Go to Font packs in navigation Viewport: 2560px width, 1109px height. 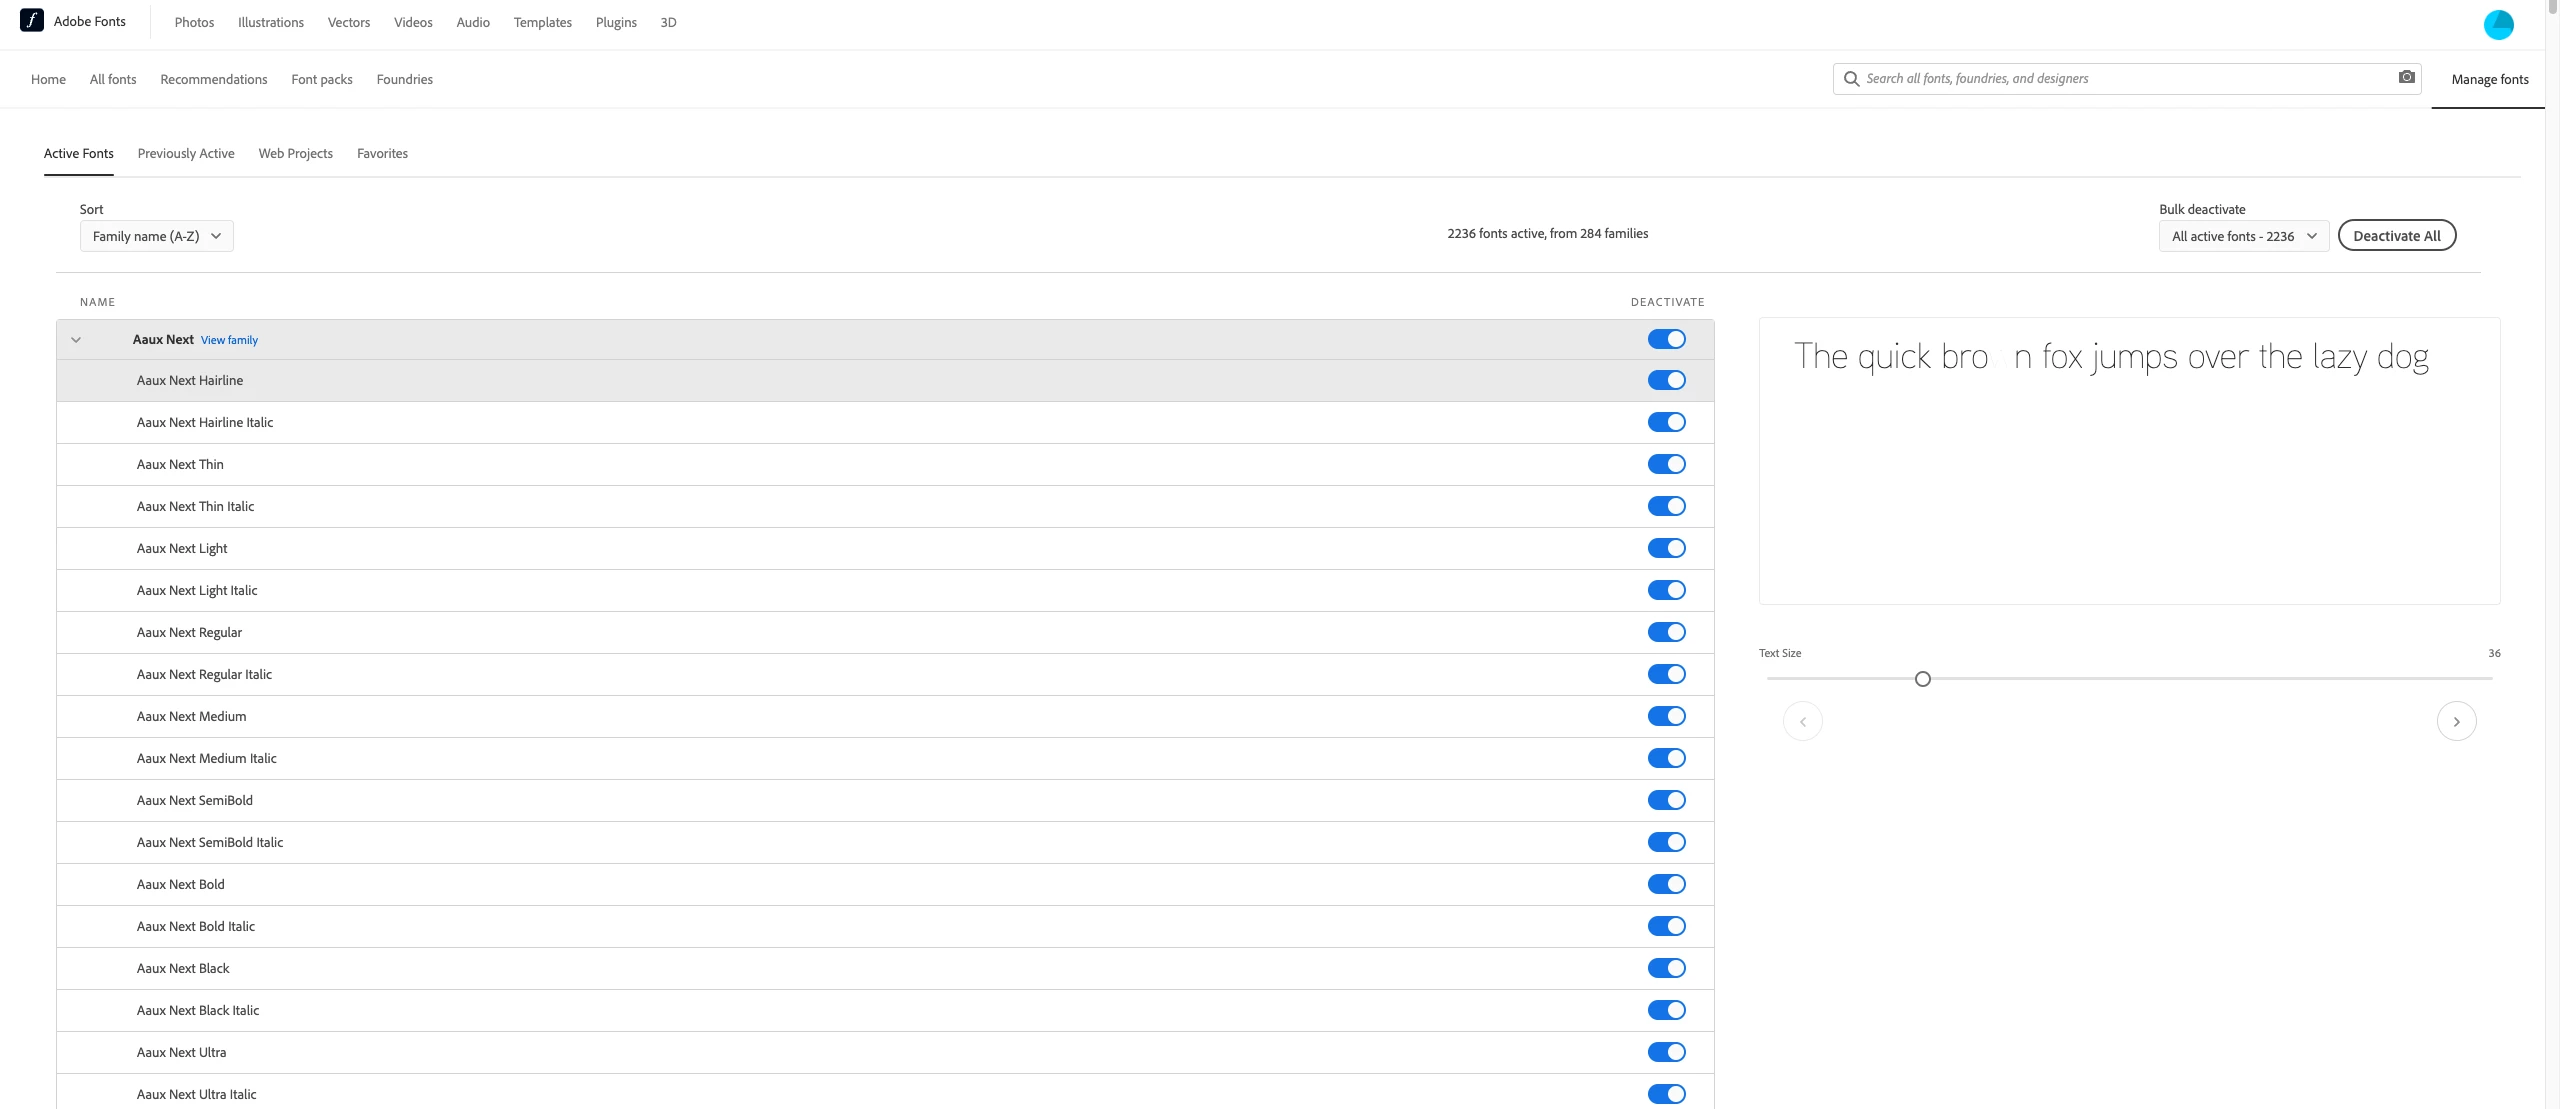coord(321,79)
